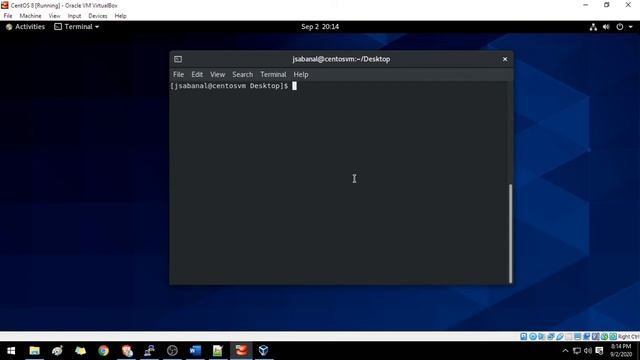
Task: Open the green notepad taskbar icon
Action: [x=218, y=351]
